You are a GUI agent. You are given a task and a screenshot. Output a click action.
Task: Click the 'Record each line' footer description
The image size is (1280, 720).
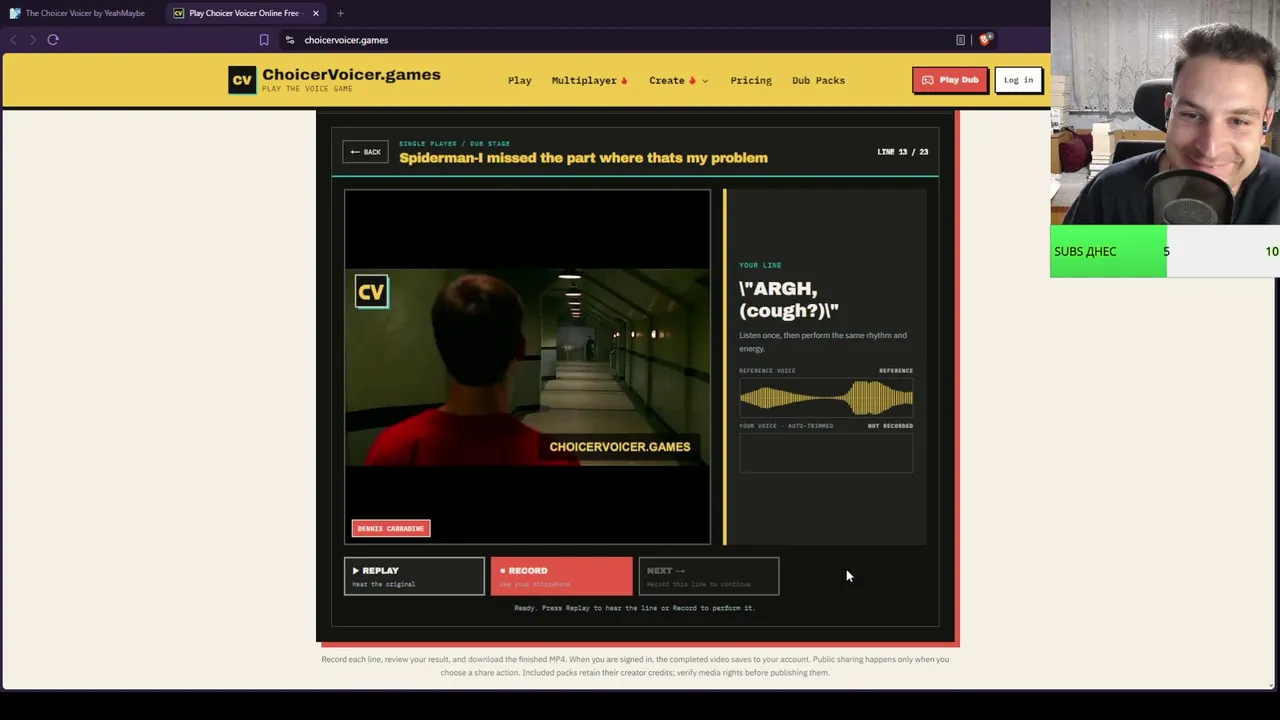(635, 666)
